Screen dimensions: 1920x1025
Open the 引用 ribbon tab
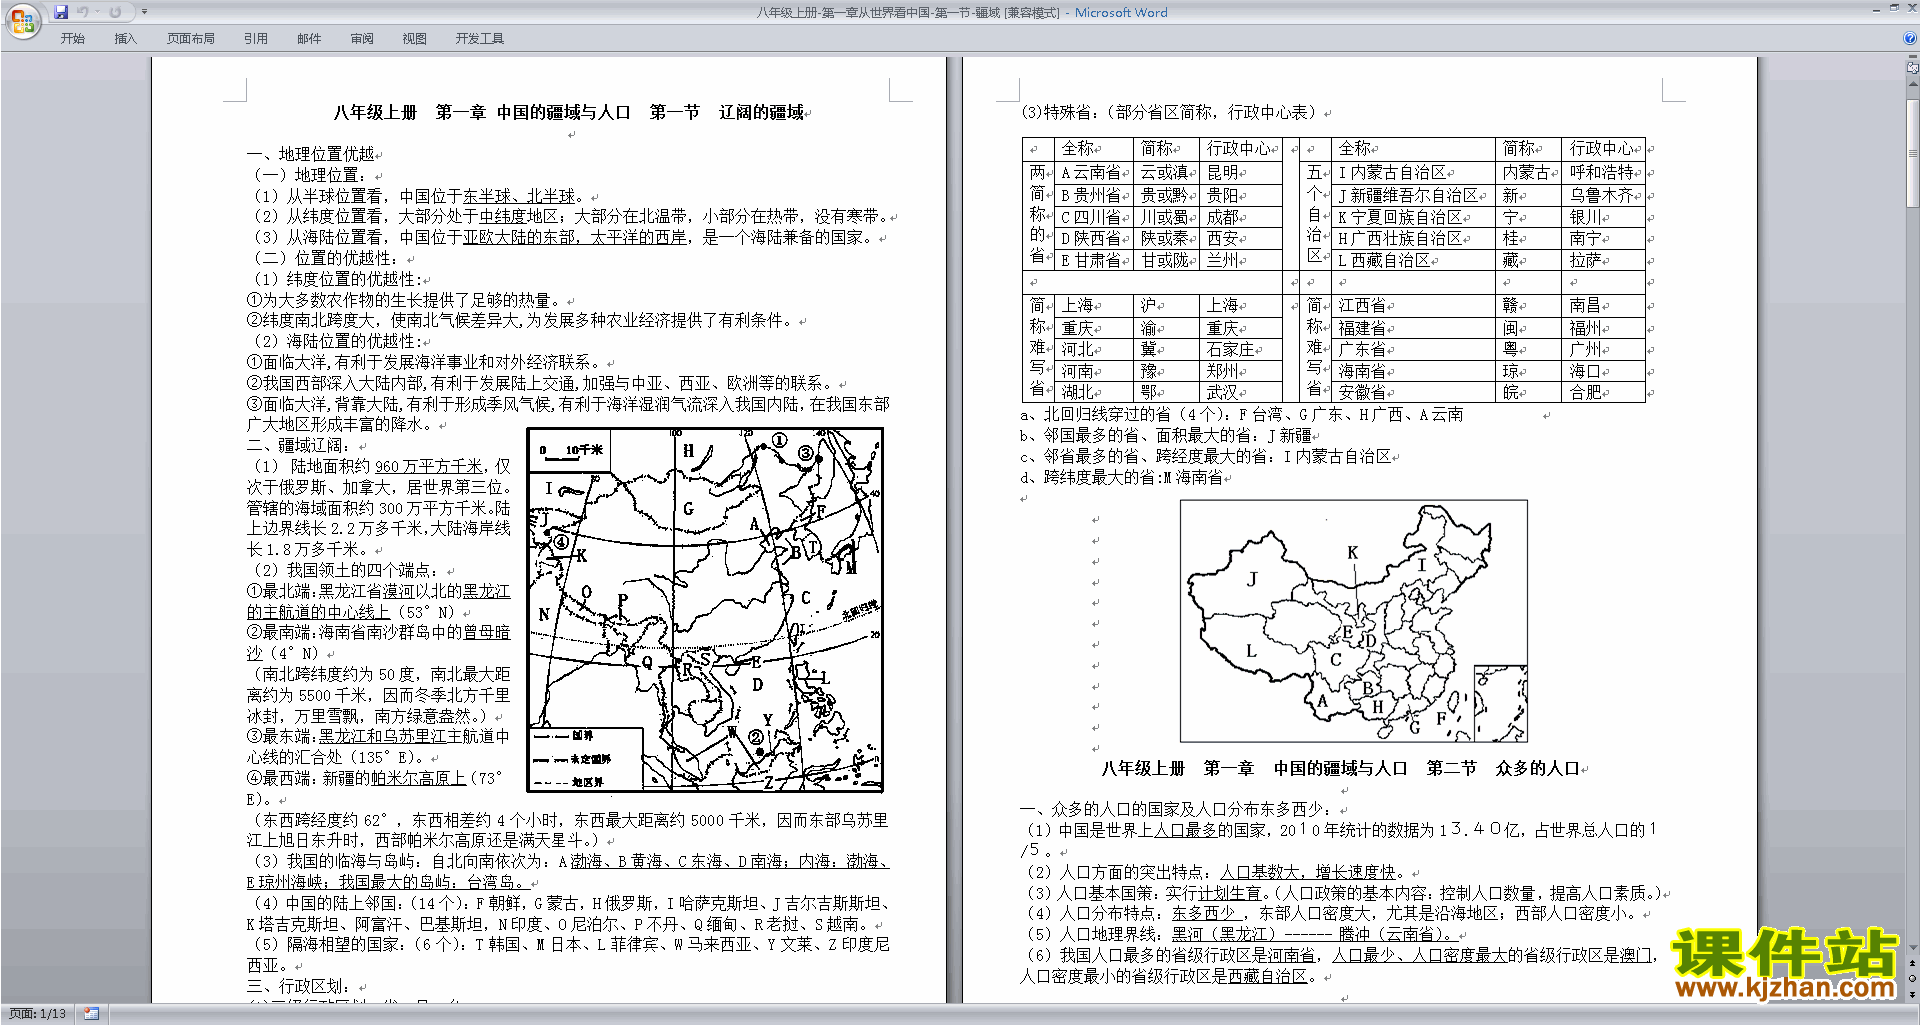click(256, 39)
